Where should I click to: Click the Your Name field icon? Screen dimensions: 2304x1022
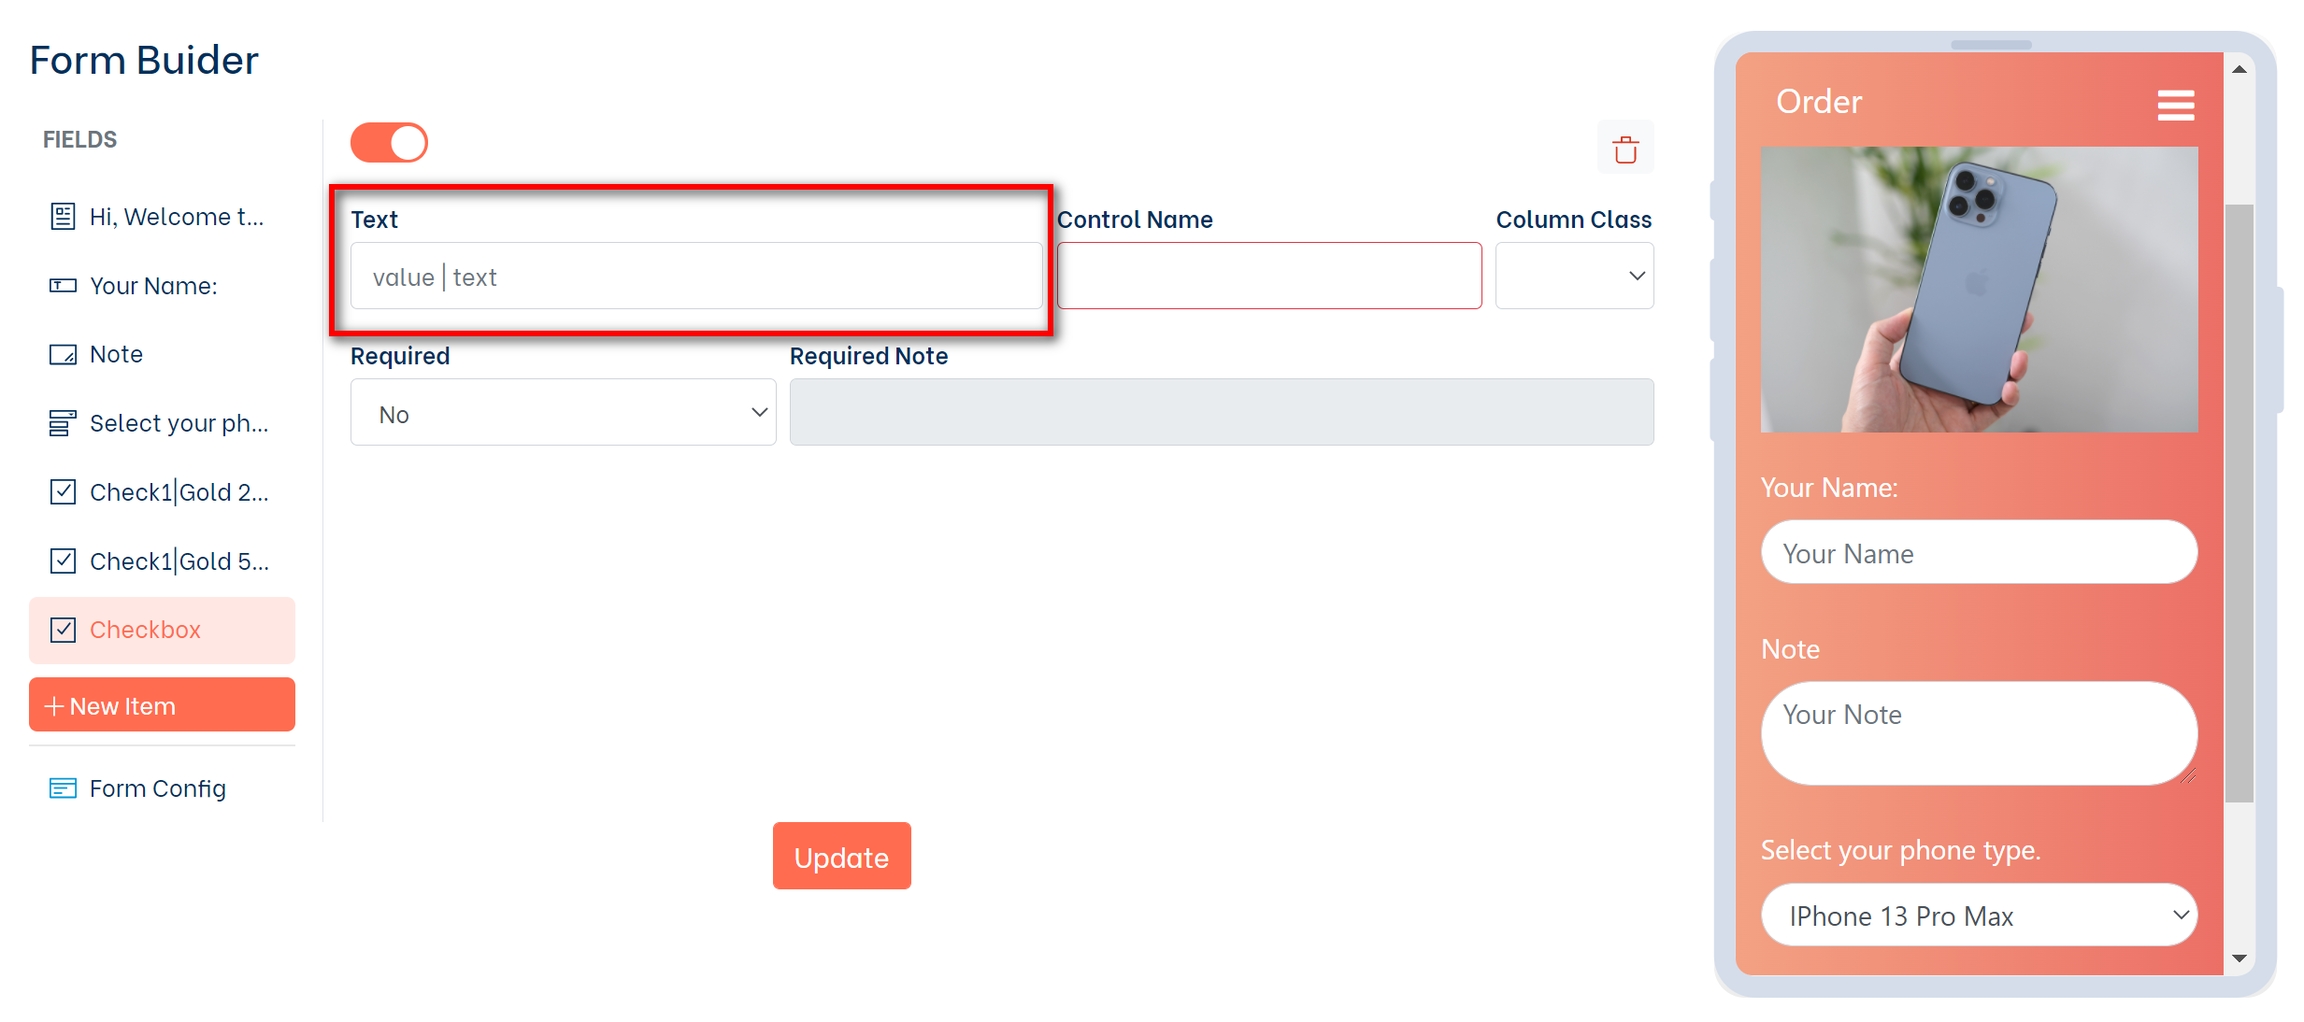(x=62, y=286)
